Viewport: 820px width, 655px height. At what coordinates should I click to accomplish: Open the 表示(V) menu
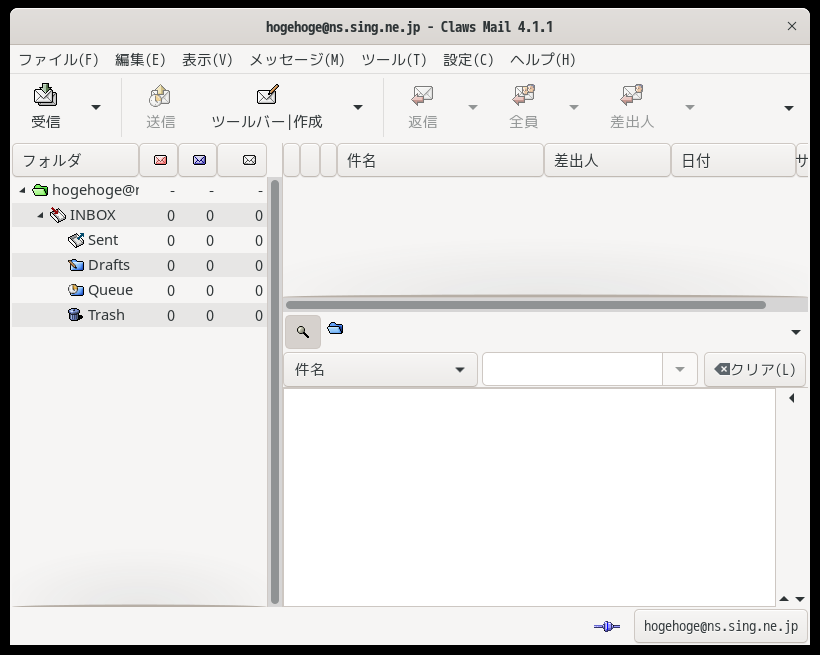coord(207,60)
